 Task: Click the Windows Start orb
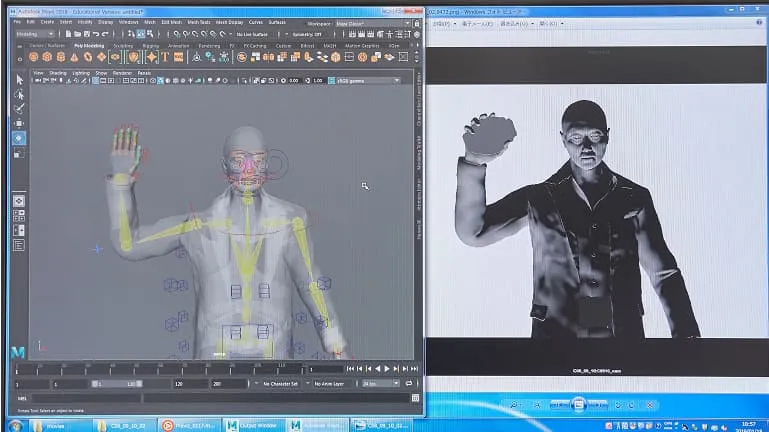[x=15, y=425]
